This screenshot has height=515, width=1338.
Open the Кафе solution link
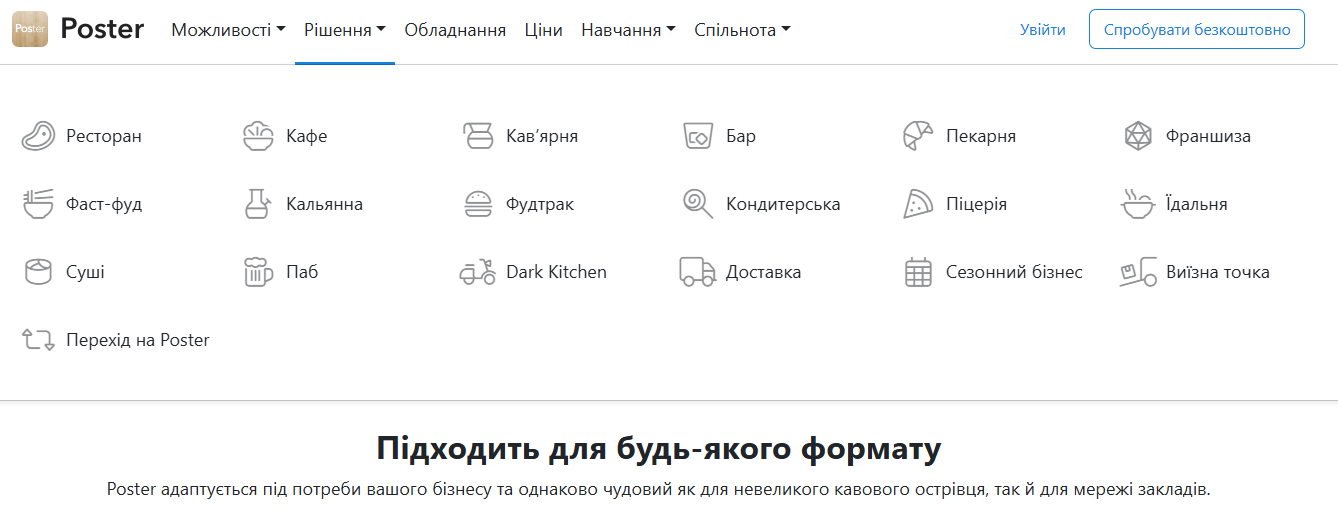coord(307,136)
